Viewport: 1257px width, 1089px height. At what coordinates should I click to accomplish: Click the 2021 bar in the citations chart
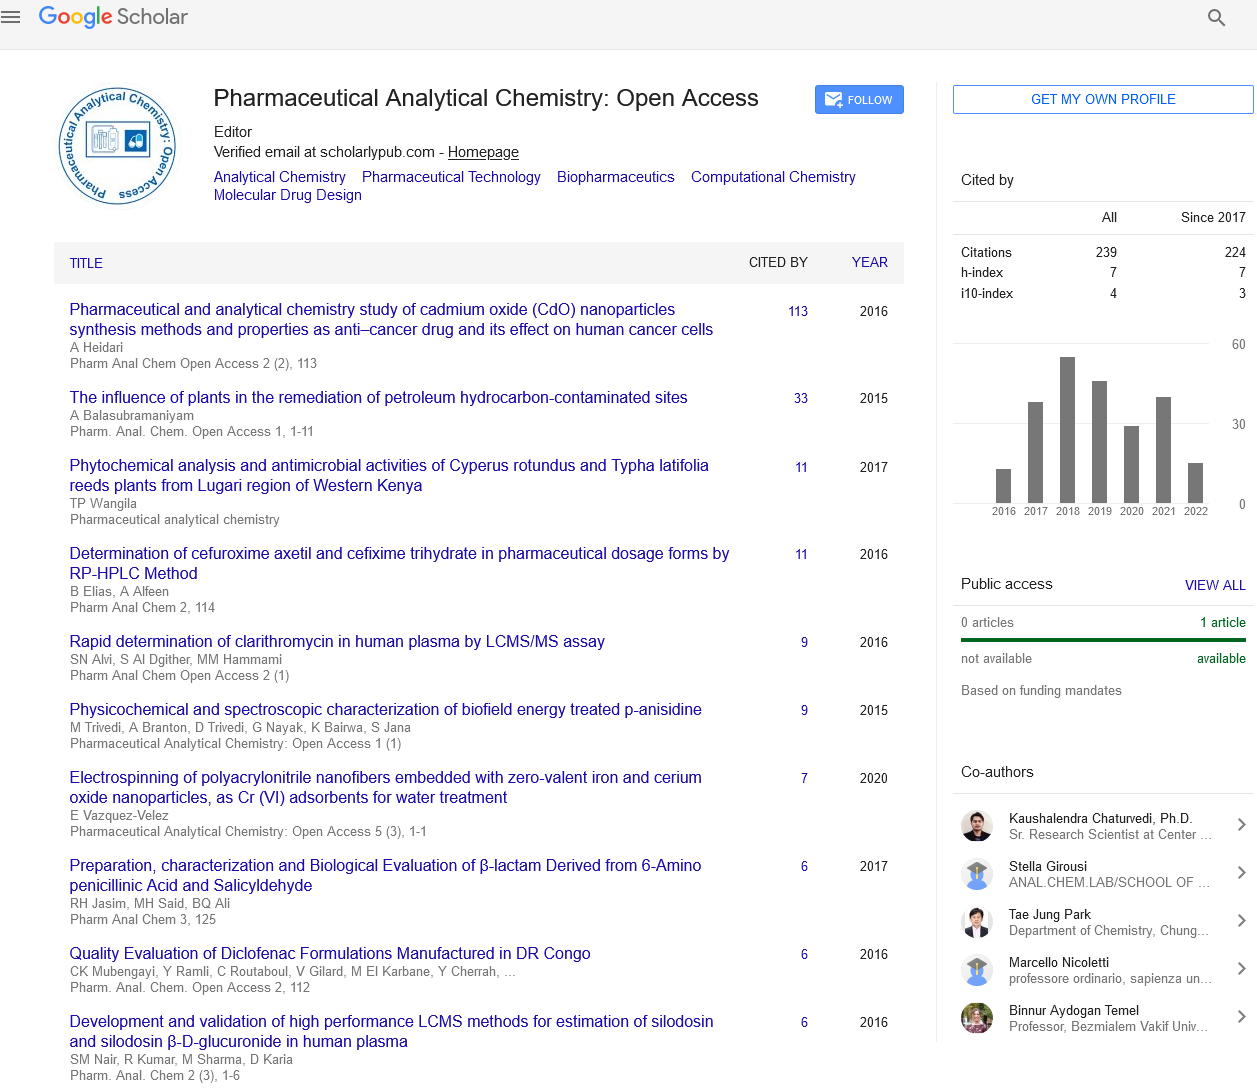click(1164, 450)
